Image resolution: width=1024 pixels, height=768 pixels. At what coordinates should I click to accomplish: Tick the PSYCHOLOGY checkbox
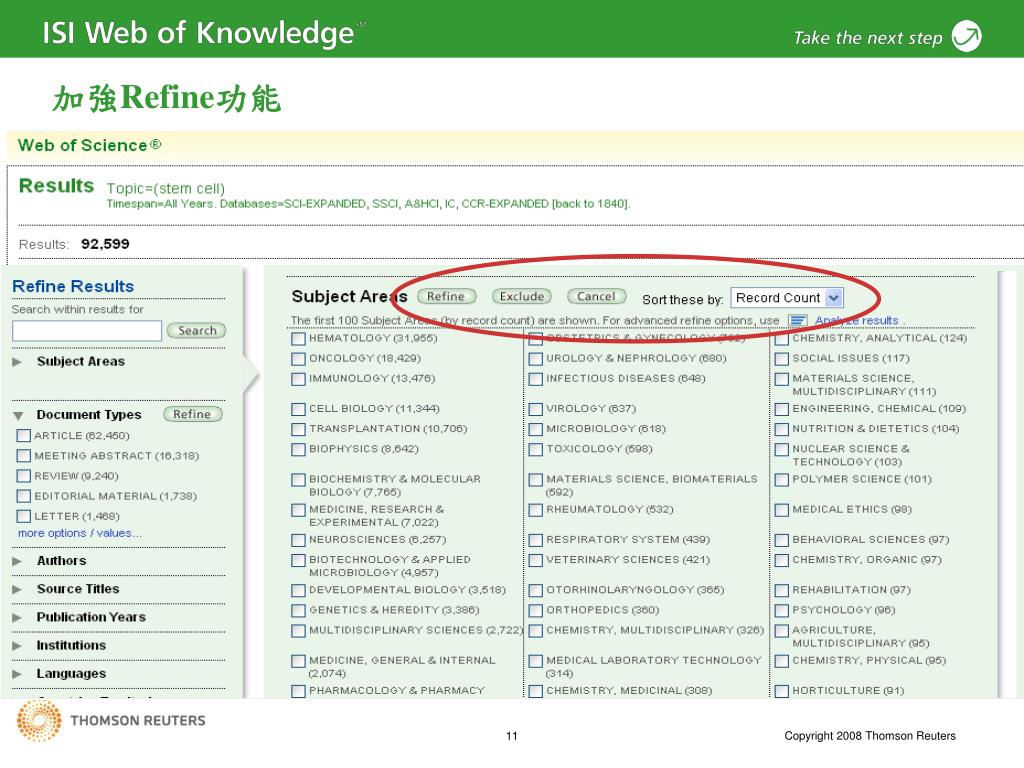782,610
